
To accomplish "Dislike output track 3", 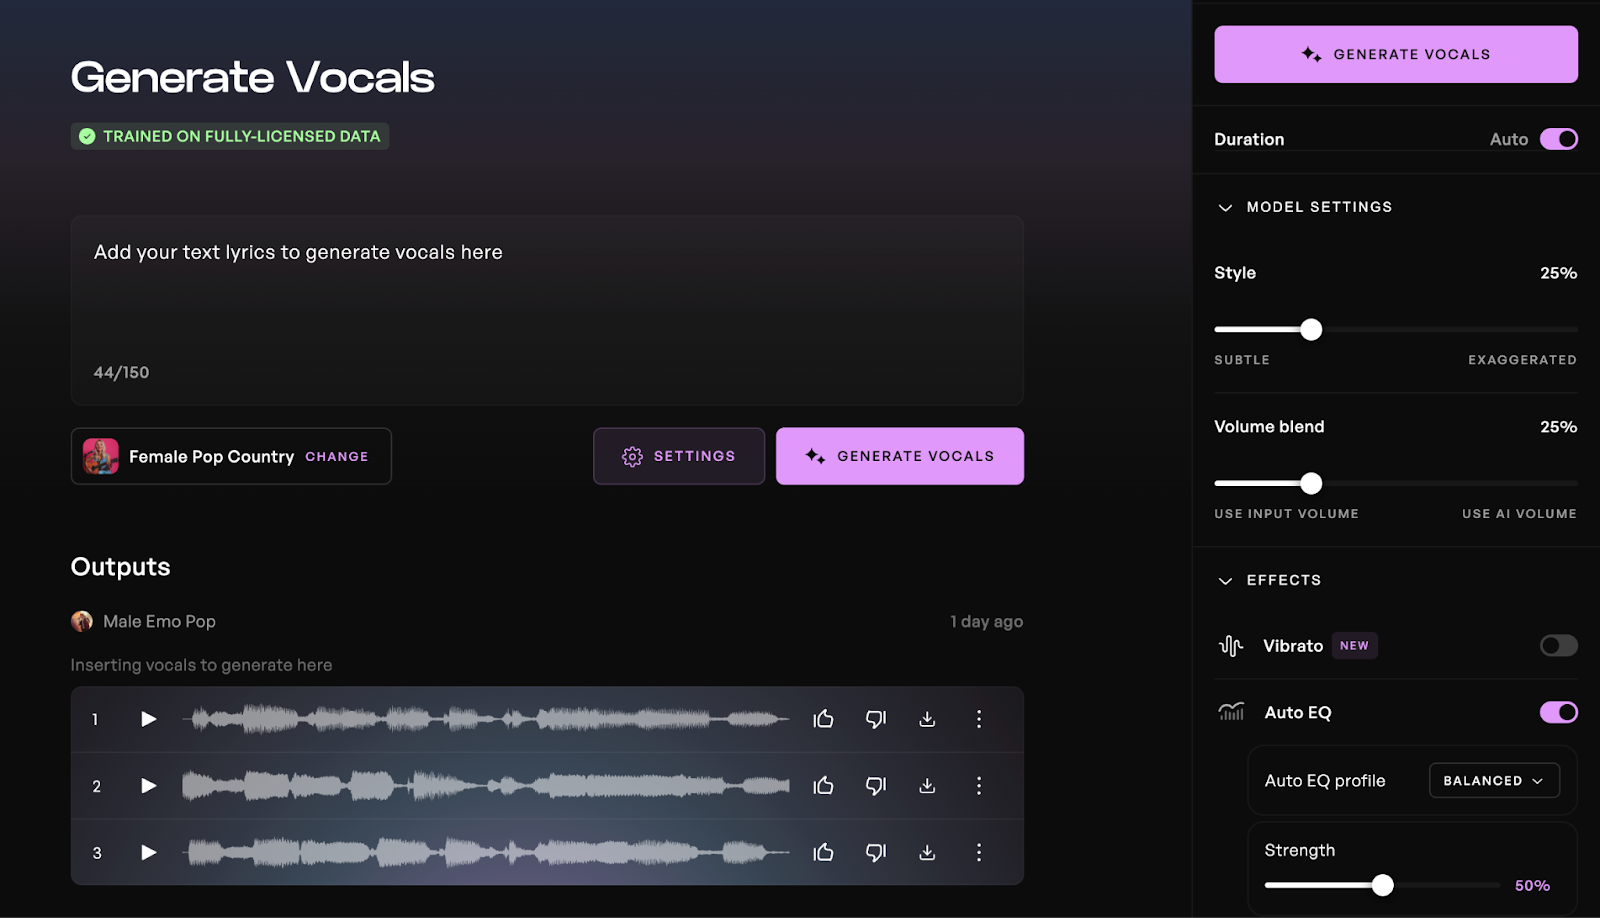I will [875, 853].
